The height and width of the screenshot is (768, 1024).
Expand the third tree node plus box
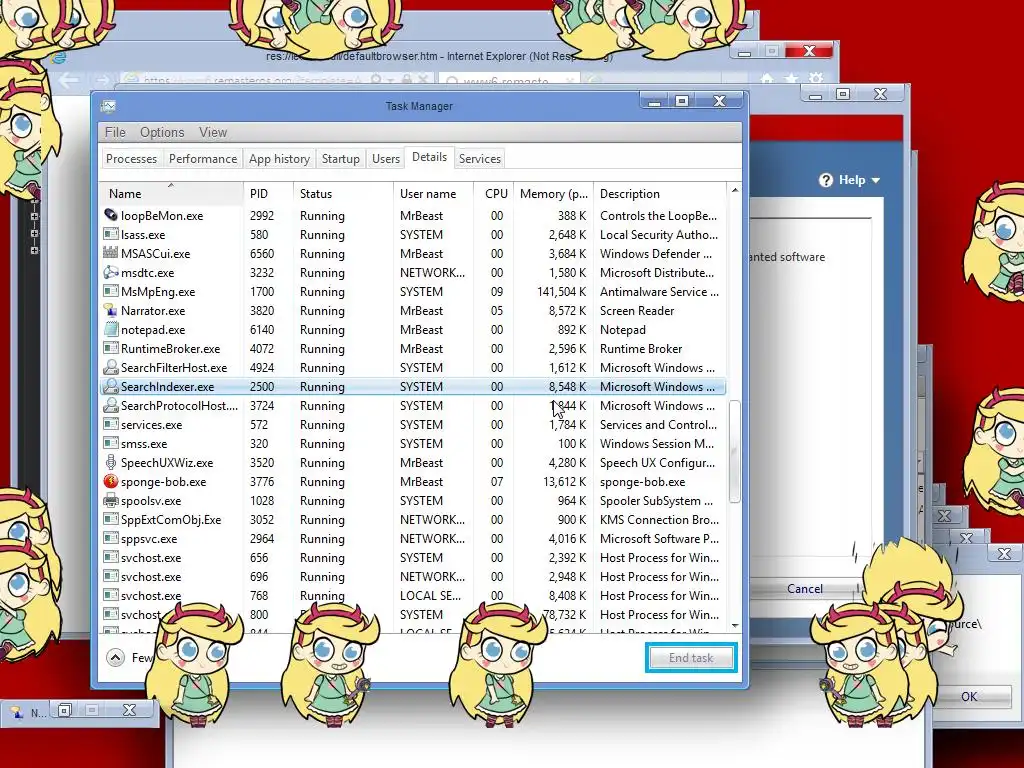(x=35, y=250)
